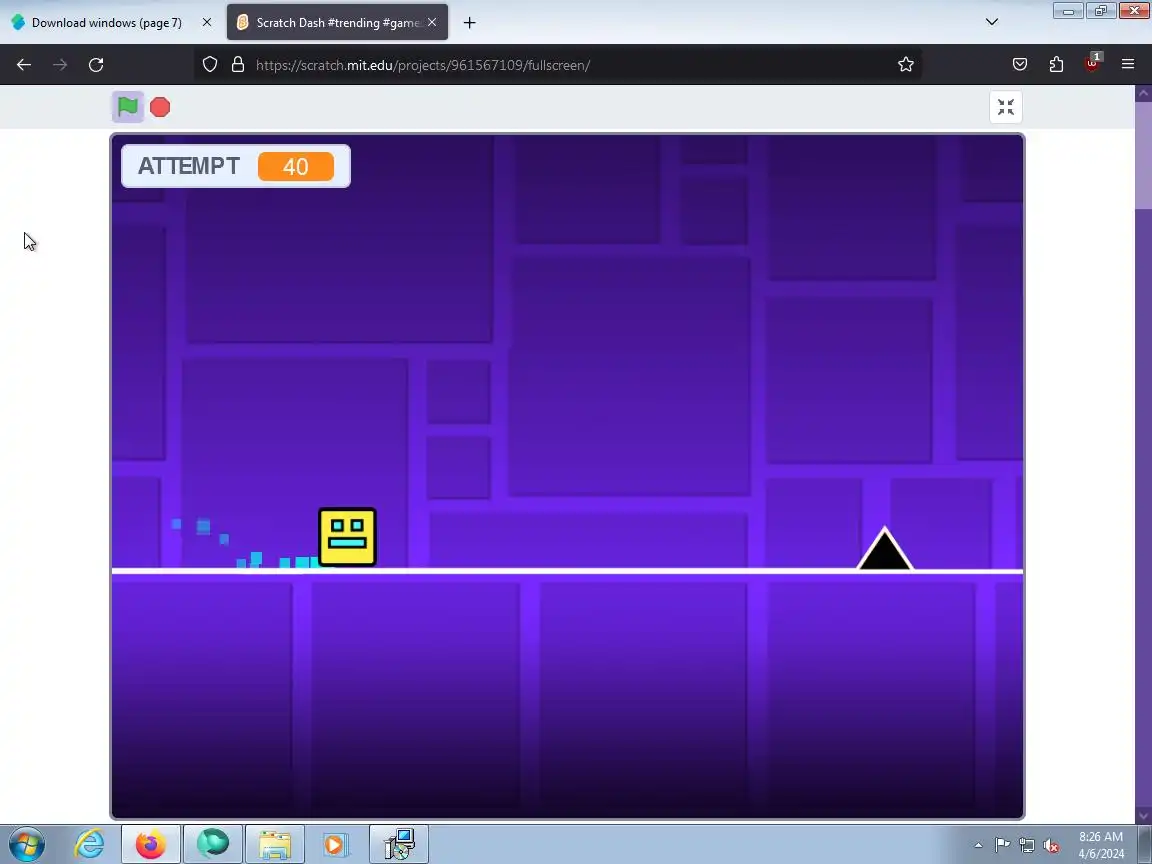
Task: Open Windows Explorer folder on taskbar
Action: coord(275,844)
